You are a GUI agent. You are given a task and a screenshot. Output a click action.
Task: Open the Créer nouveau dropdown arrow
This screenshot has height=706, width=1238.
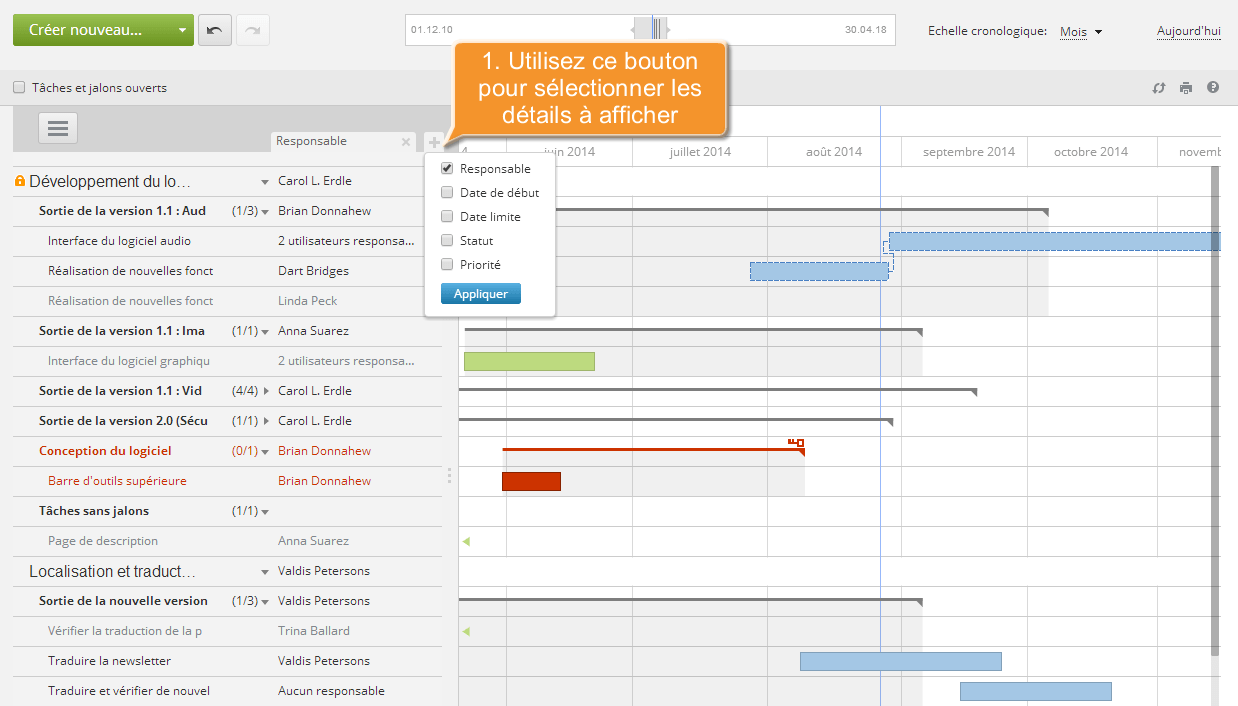(182, 30)
